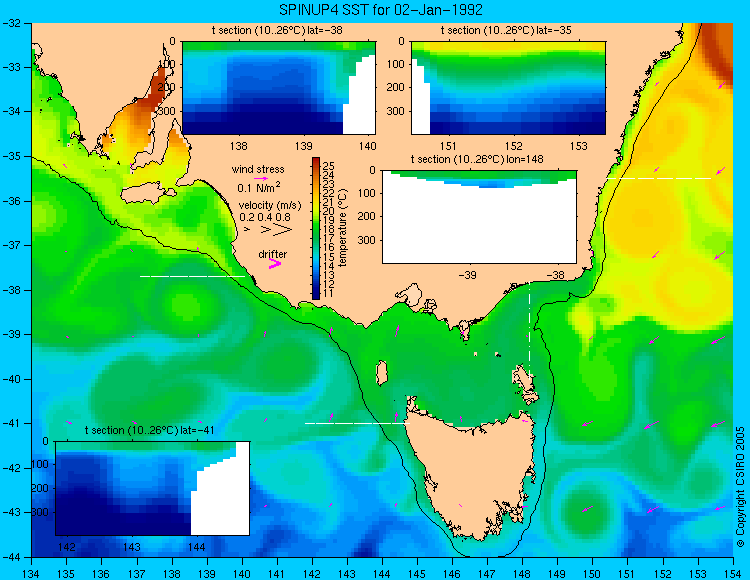Click the '134' longitude label on bottom axis
The width and height of the screenshot is (750, 580).
pos(32,574)
